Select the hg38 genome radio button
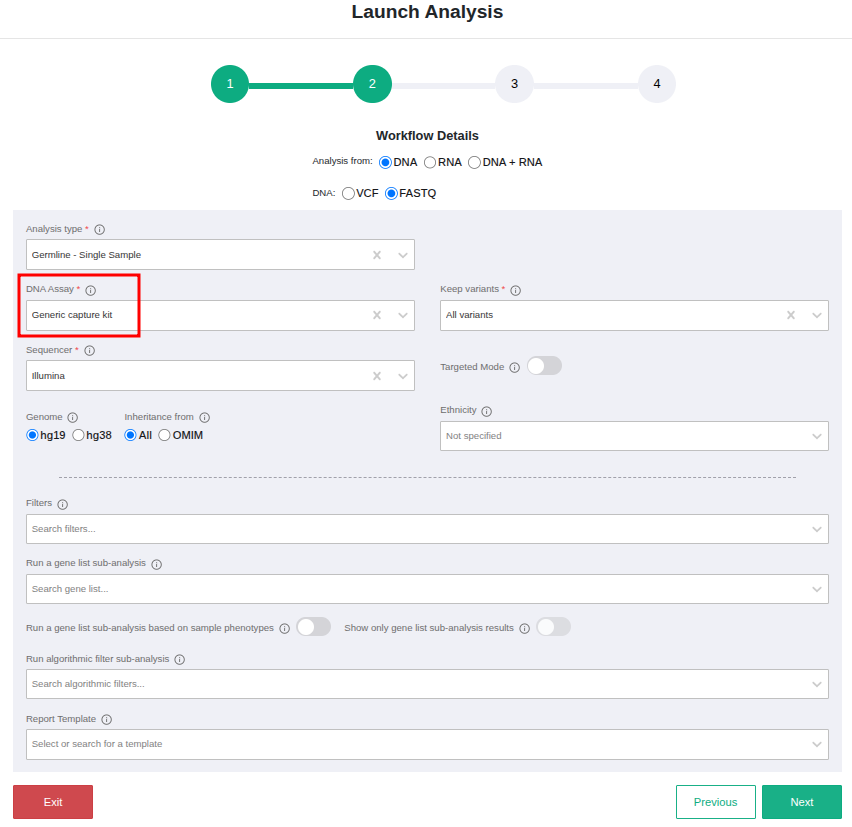Image resolution: width=852 pixels, height=827 pixels. click(79, 435)
